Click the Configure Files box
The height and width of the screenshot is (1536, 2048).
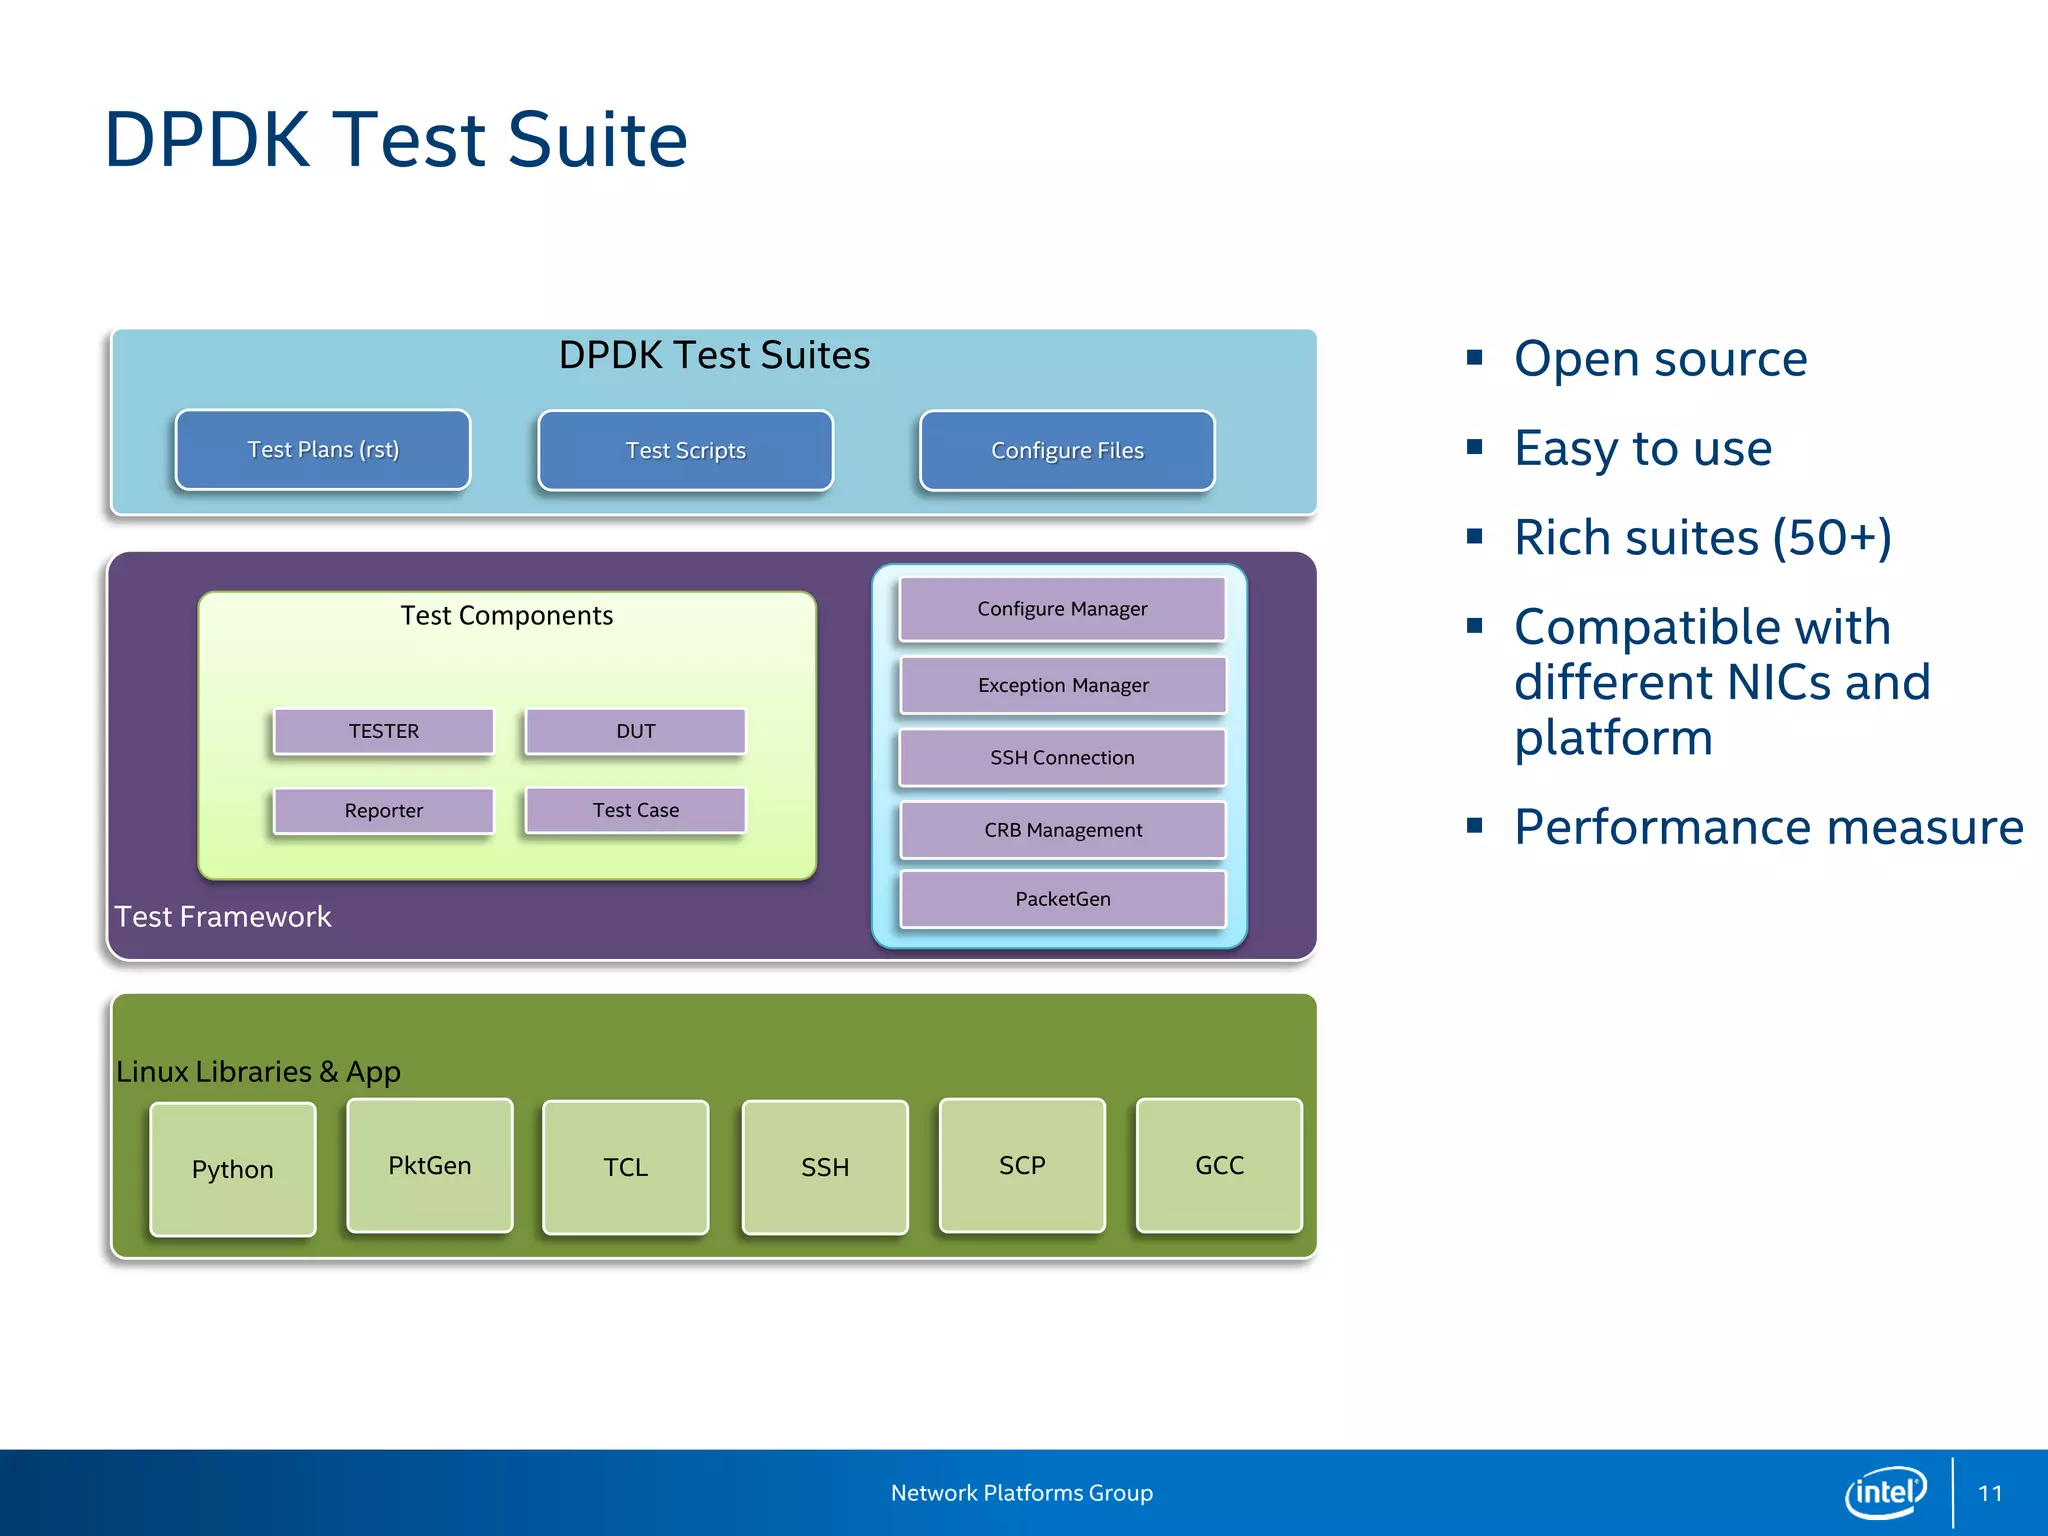[1067, 451]
